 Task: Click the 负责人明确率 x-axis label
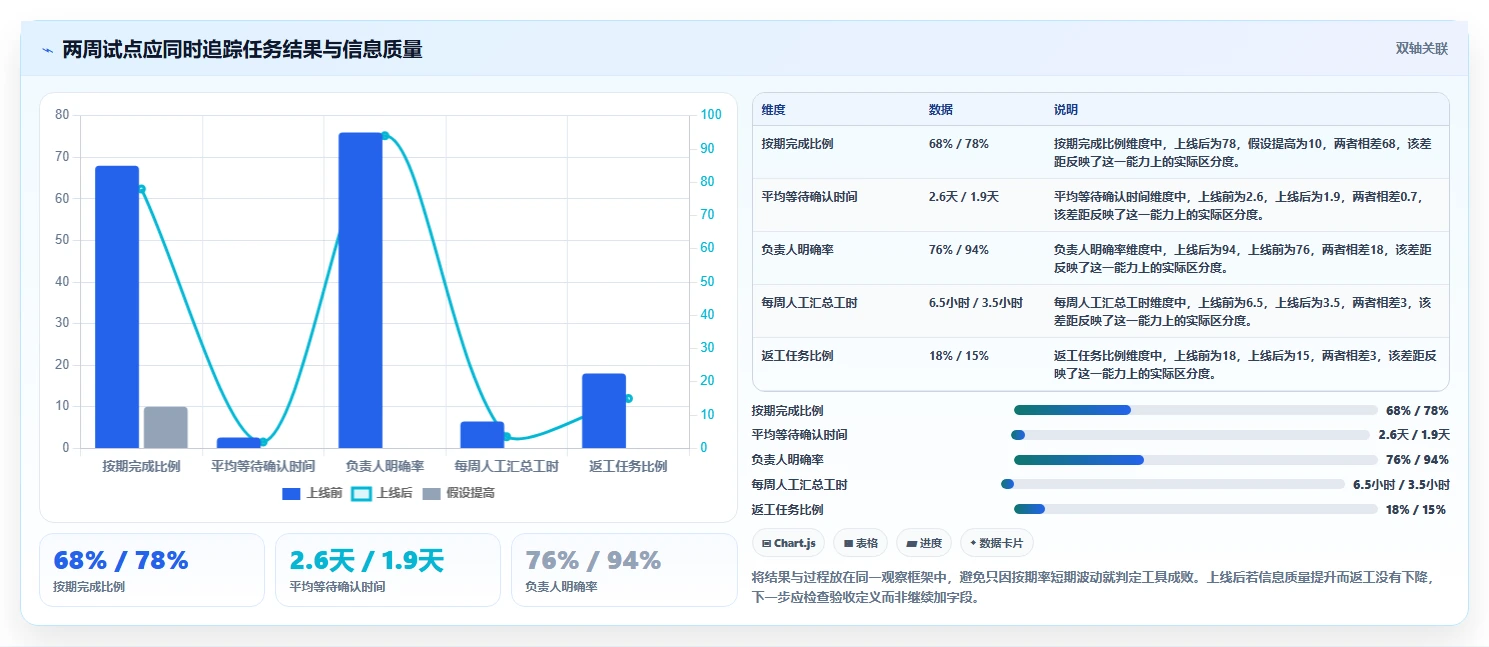coord(385,467)
